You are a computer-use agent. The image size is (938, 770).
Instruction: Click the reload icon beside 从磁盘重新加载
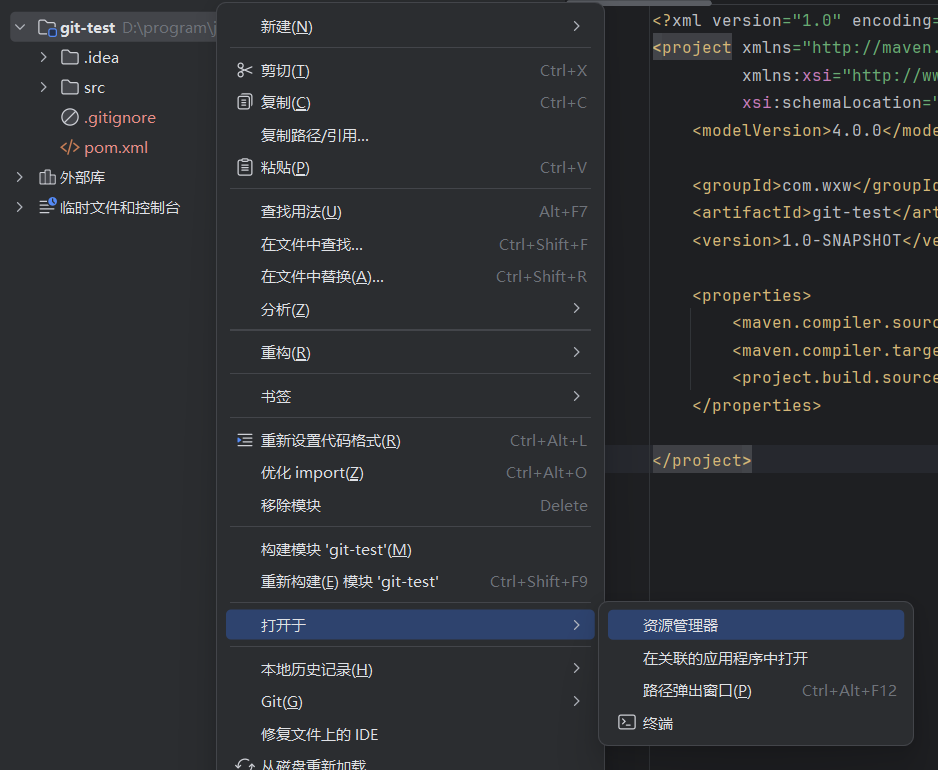pos(244,765)
